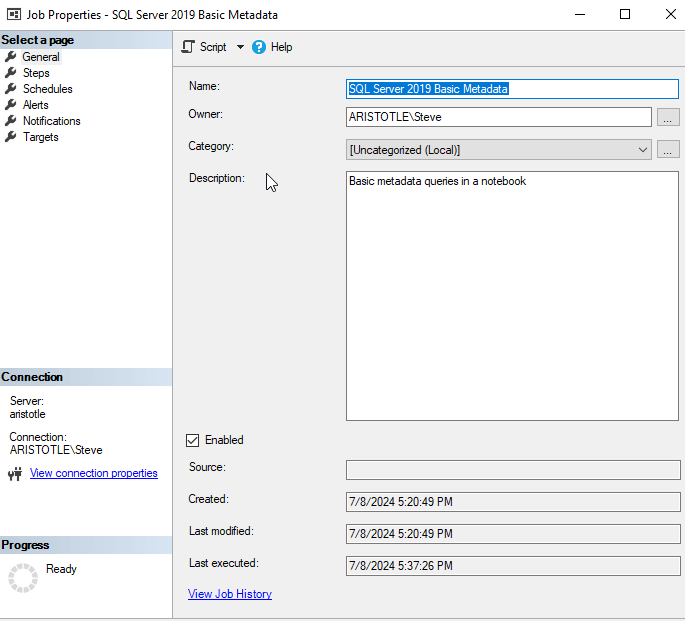Close the Job Properties window
This screenshot has height=621, width=685.
click(x=671, y=14)
